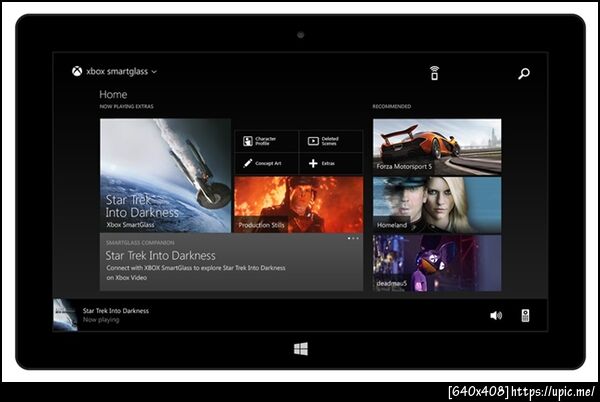Screen dimensions: 600x402
Task: Click the Windows logo button on the tablet
Action: 301,349
